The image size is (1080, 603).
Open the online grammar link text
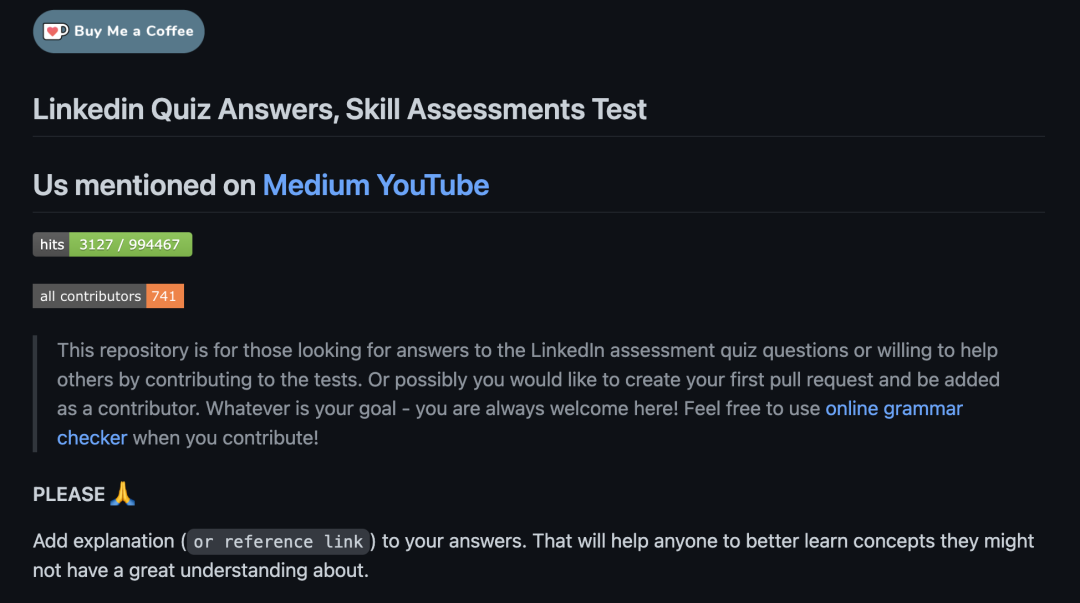894,409
